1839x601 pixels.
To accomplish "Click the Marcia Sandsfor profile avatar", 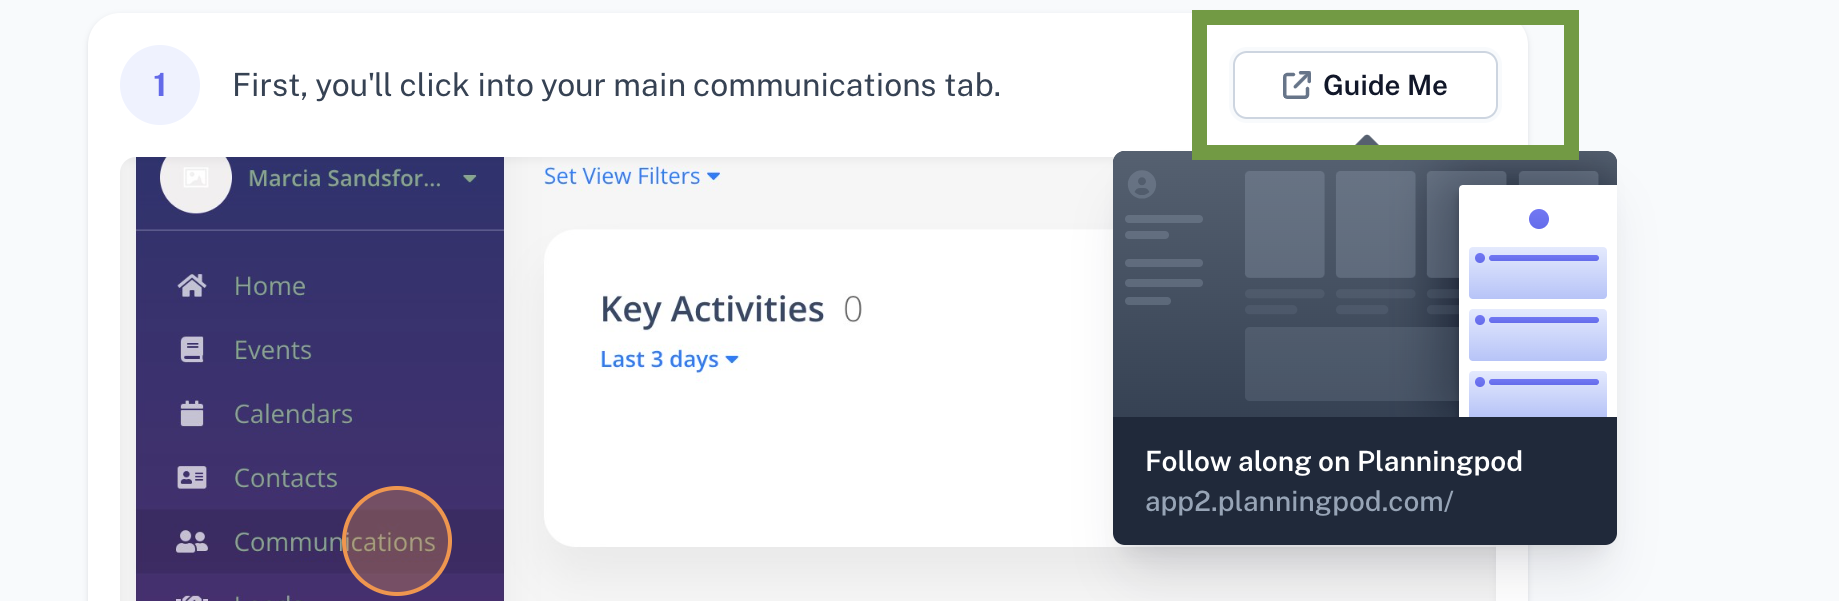I will 196,178.
